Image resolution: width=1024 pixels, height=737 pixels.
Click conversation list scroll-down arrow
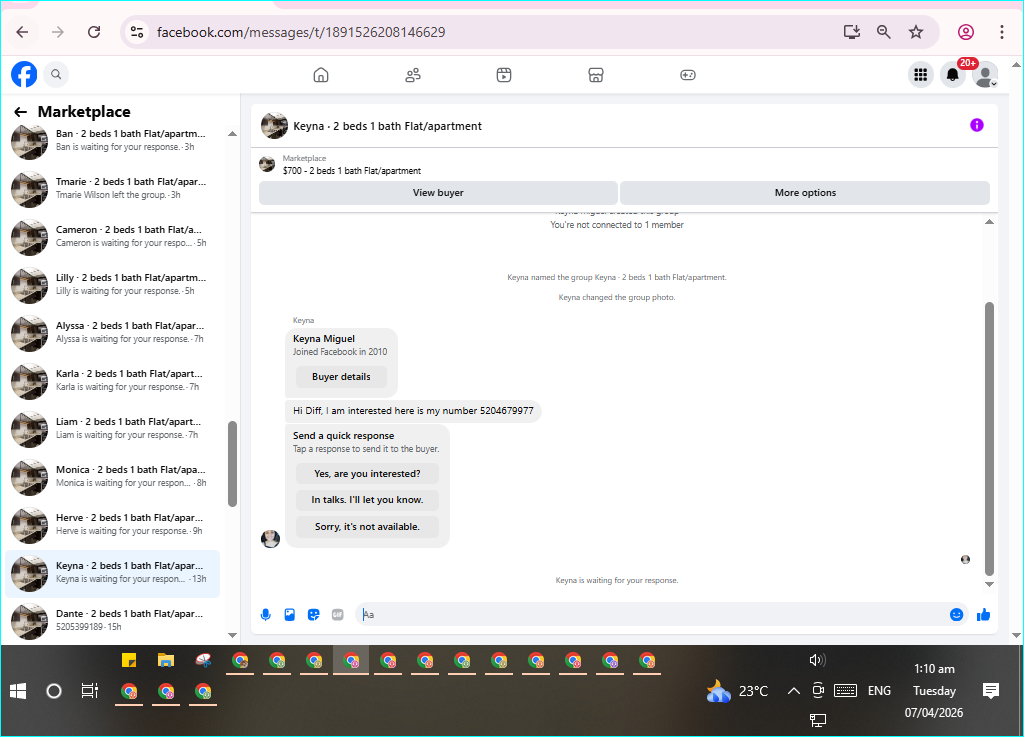tap(232, 635)
